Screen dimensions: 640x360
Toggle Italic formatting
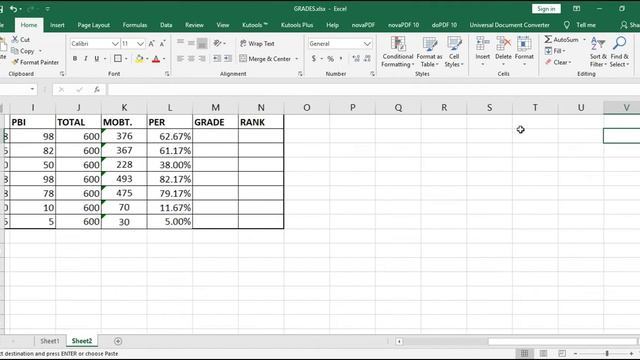[x=86, y=59]
